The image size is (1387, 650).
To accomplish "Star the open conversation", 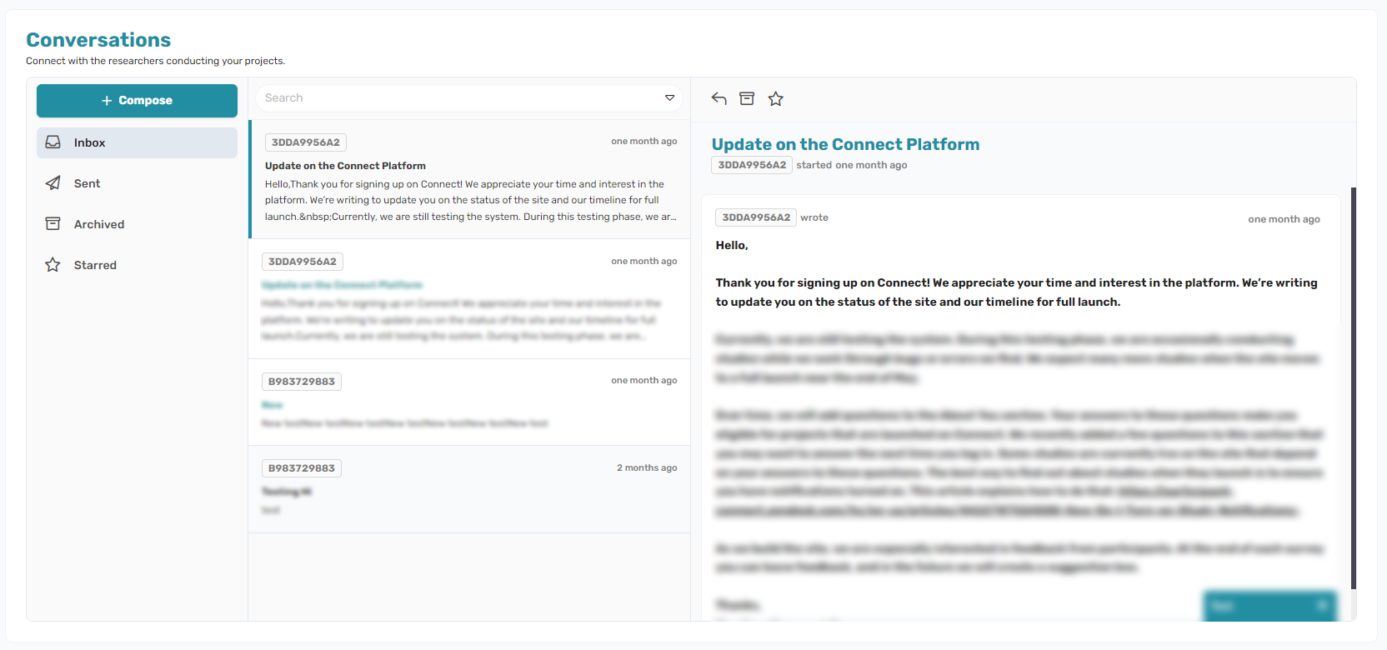I will click(x=775, y=98).
